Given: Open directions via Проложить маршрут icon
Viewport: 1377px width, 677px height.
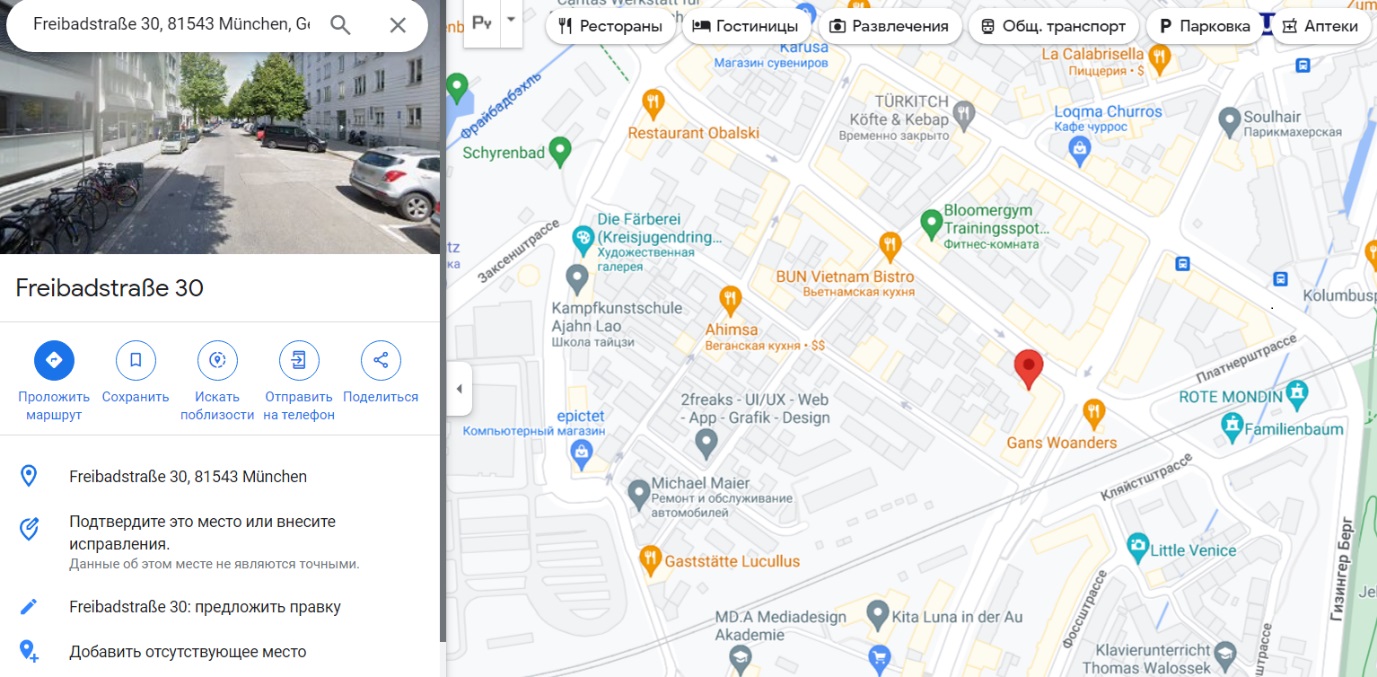Looking at the screenshot, I should pos(54,360).
